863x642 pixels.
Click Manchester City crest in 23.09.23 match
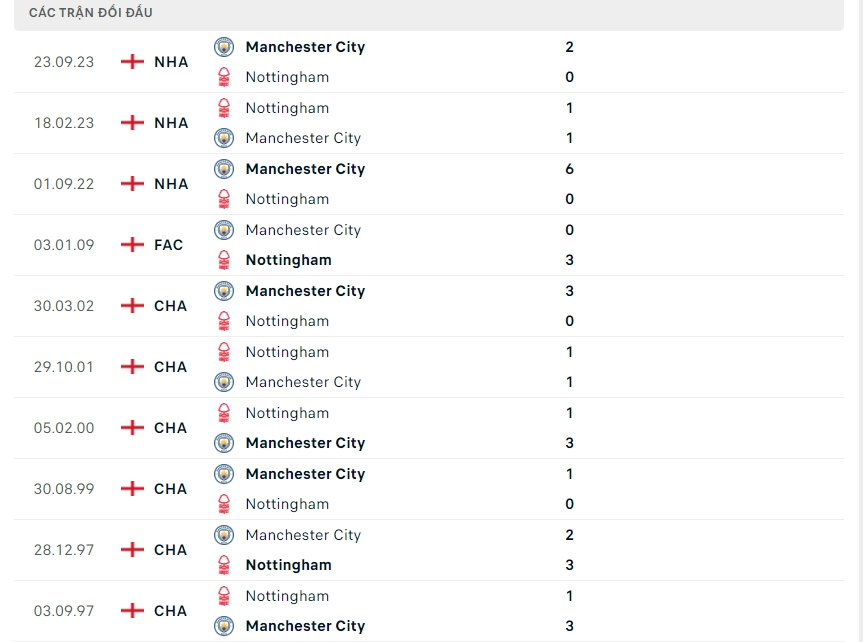click(224, 47)
